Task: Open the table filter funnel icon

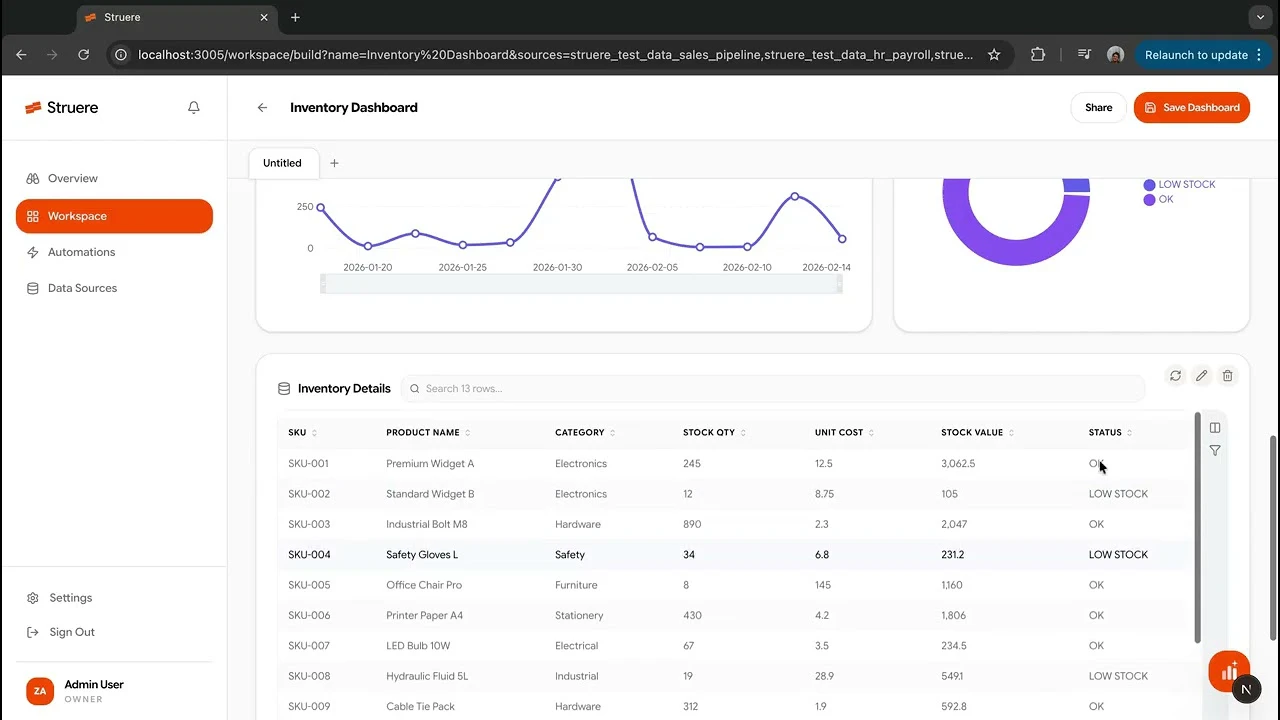Action: pyautogui.click(x=1215, y=451)
